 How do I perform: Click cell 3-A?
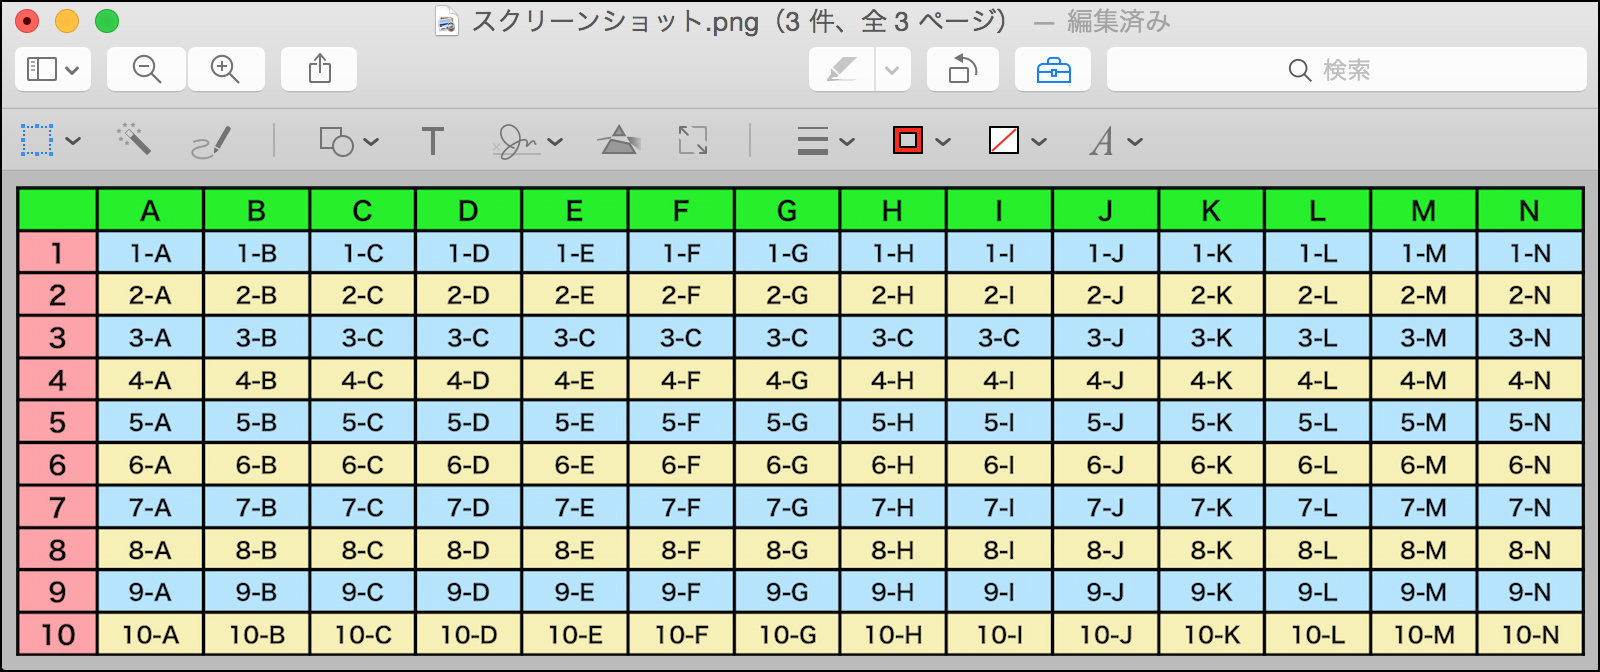(150, 338)
